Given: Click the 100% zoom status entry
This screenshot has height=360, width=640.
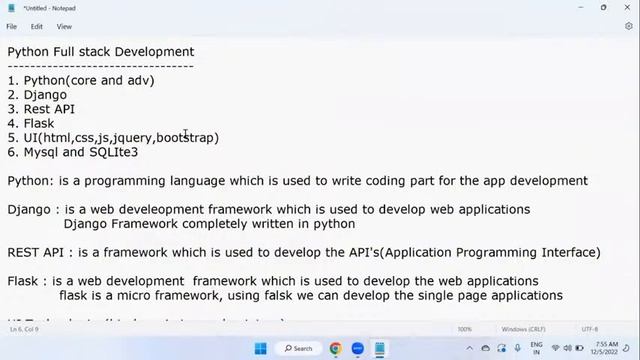Looking at the screenshot, I should click(x=464, y=329).
